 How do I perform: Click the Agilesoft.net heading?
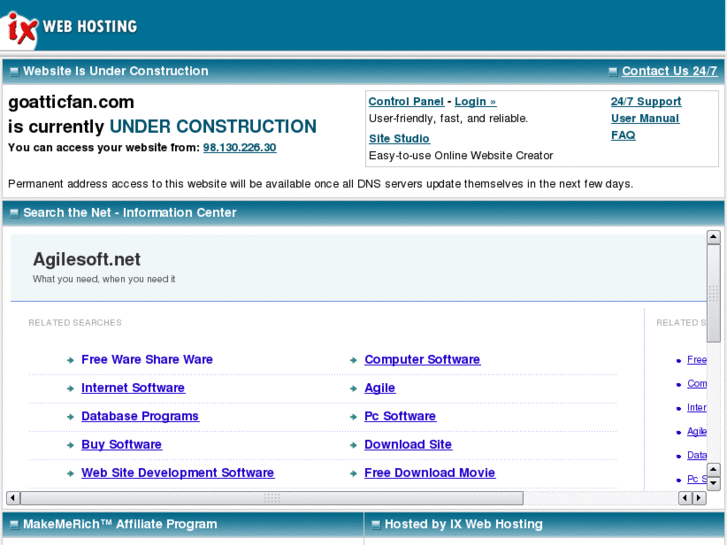(x=87, y=259)
